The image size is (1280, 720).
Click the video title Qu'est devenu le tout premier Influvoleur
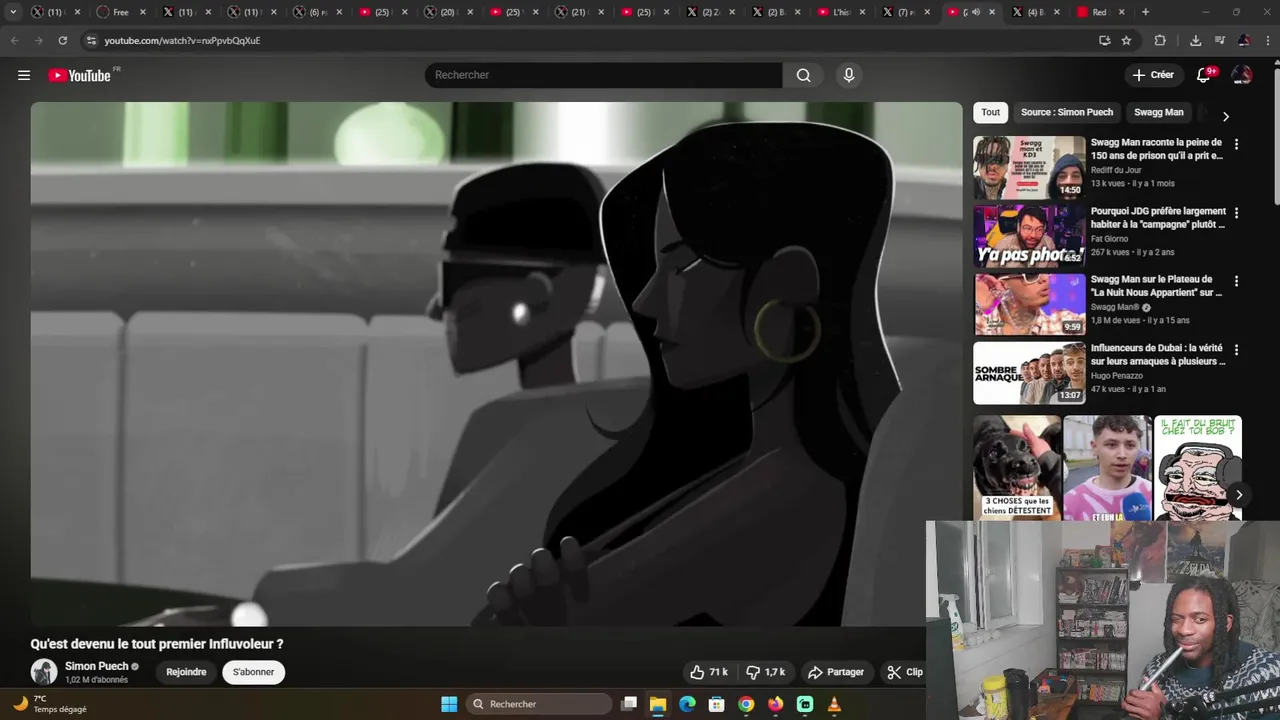157,644
